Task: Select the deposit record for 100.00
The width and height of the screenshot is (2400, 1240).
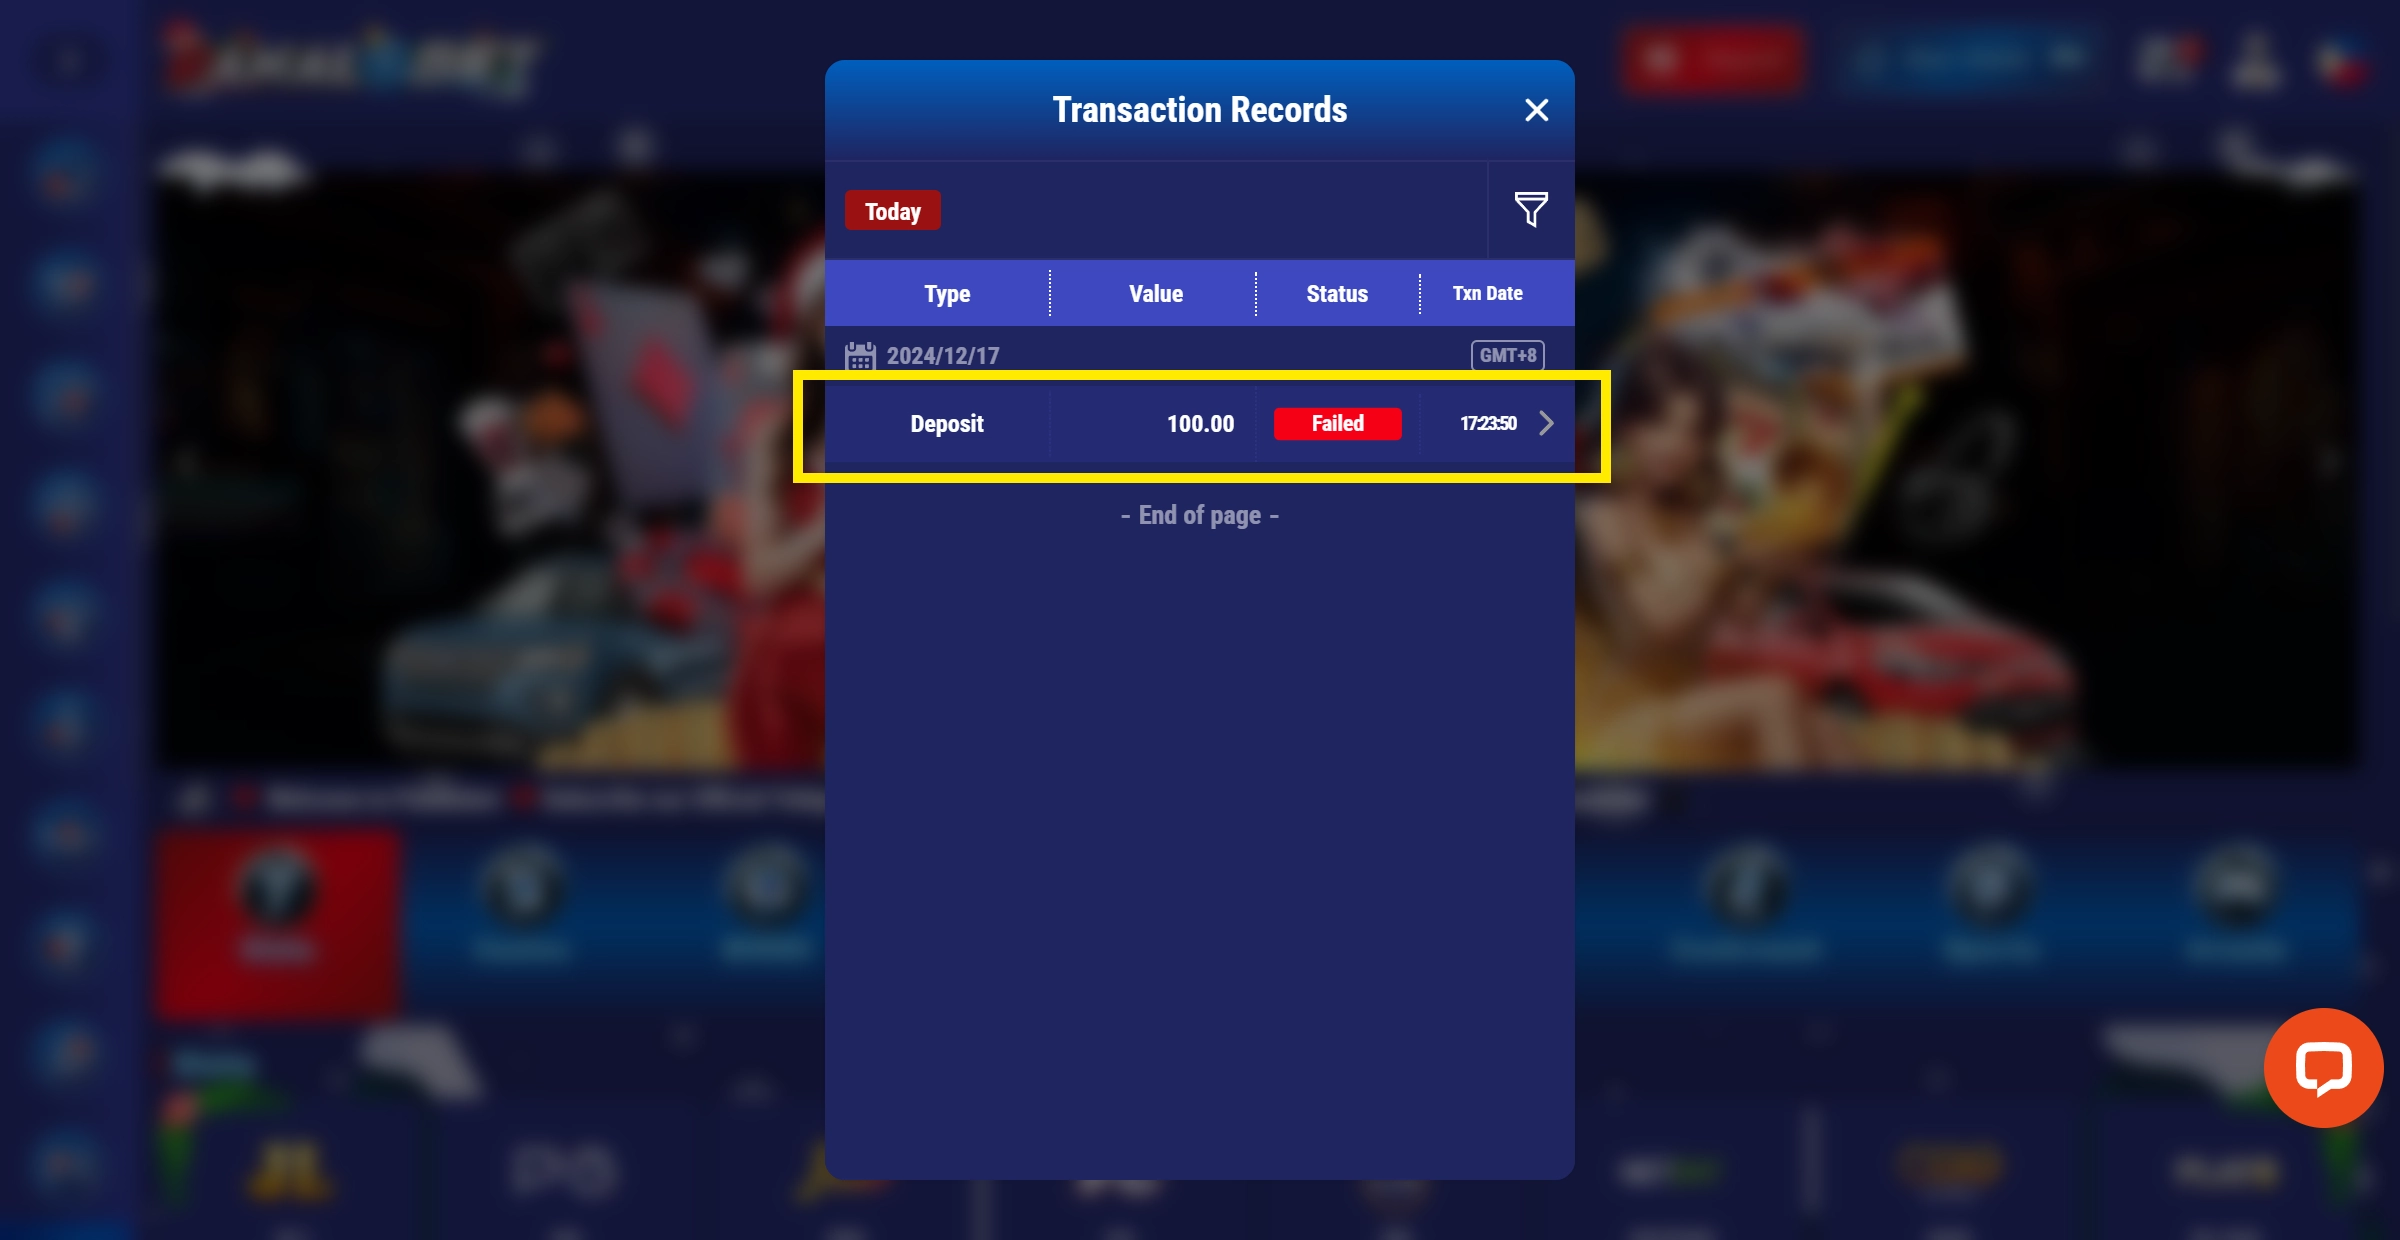Action: tap(1198, 422)
